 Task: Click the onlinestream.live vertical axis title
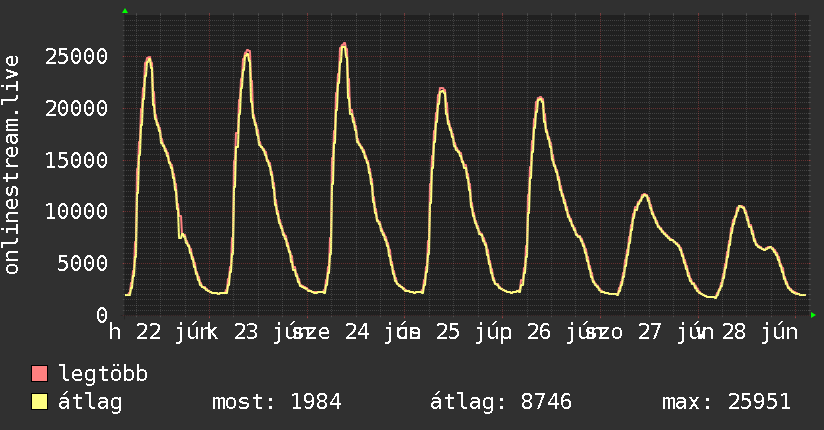click(11, 165)
